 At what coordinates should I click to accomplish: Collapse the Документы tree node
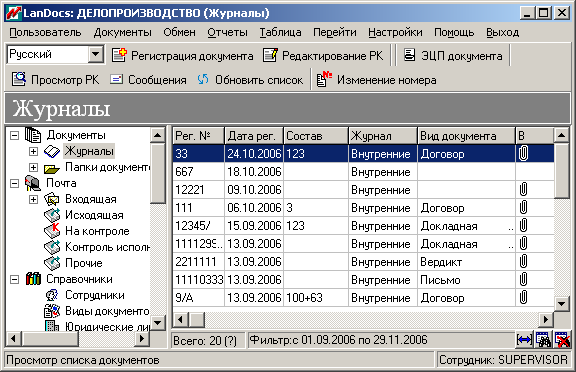pyautogui.click(x=14, y=135)
